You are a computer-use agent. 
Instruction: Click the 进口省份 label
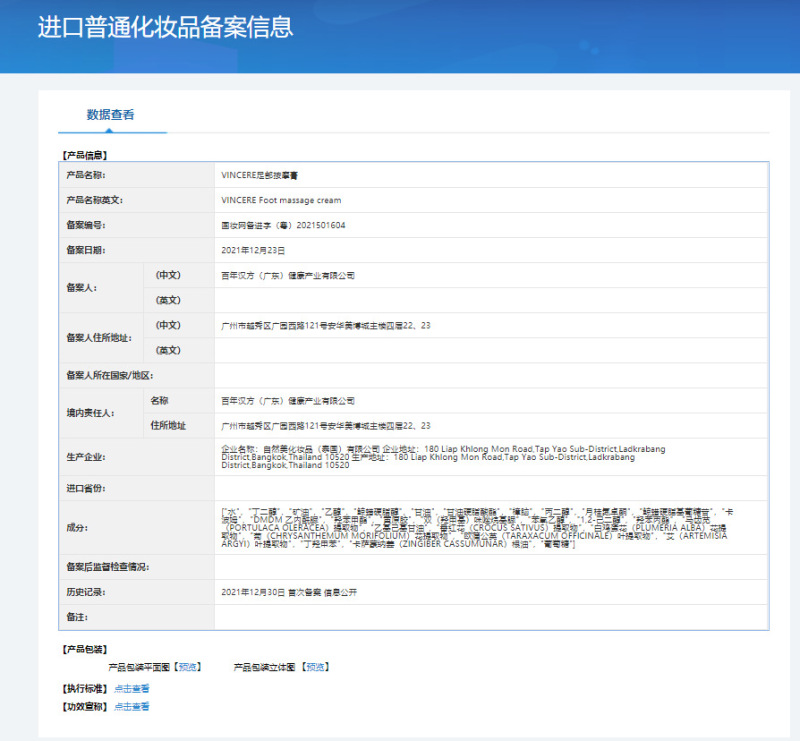click(86, 488)
